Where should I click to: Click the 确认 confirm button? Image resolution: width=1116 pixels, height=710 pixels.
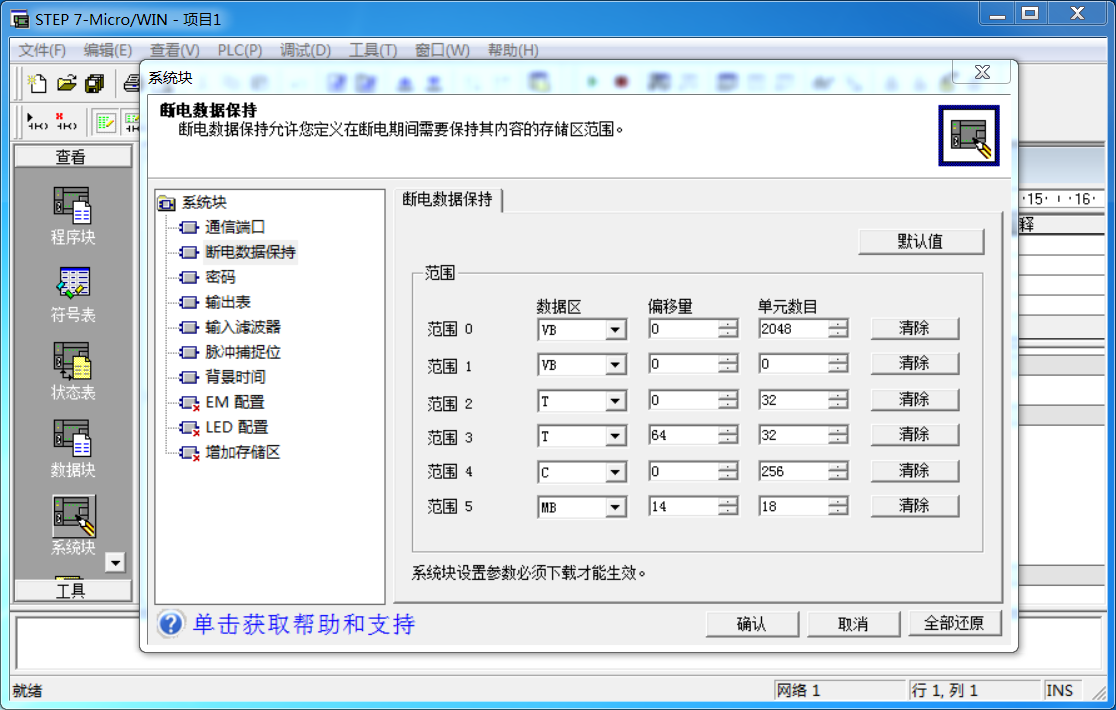pos(752,624)
